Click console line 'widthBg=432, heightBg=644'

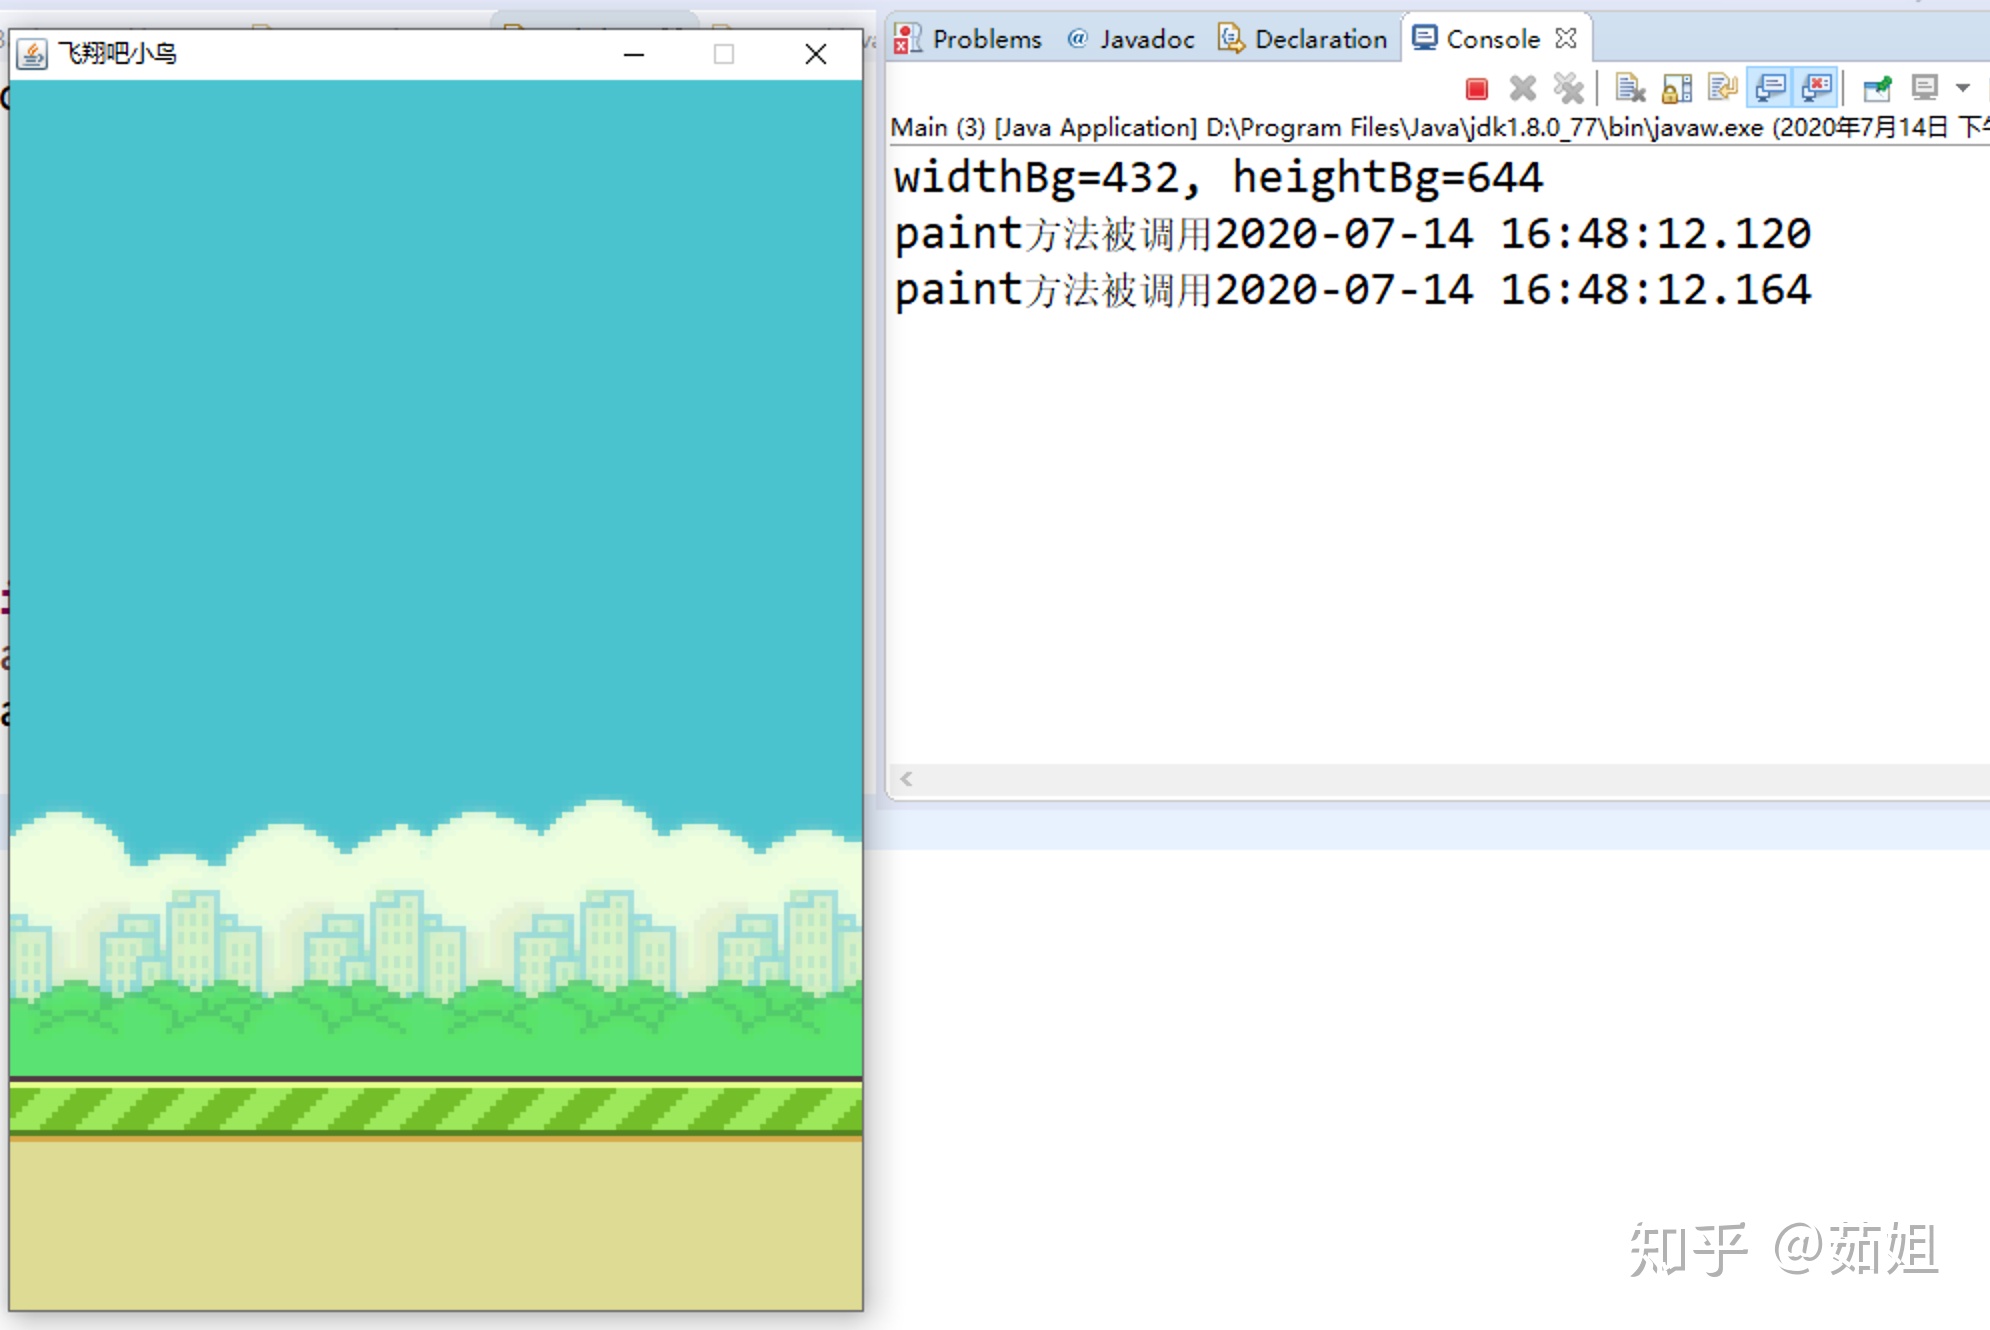[x=1218, y=178]
